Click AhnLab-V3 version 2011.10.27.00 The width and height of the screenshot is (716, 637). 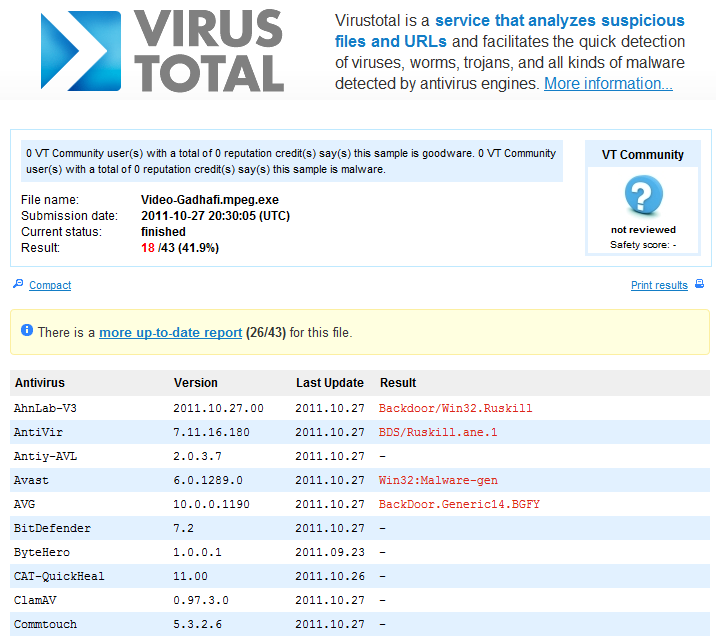[x=218, y=408]
